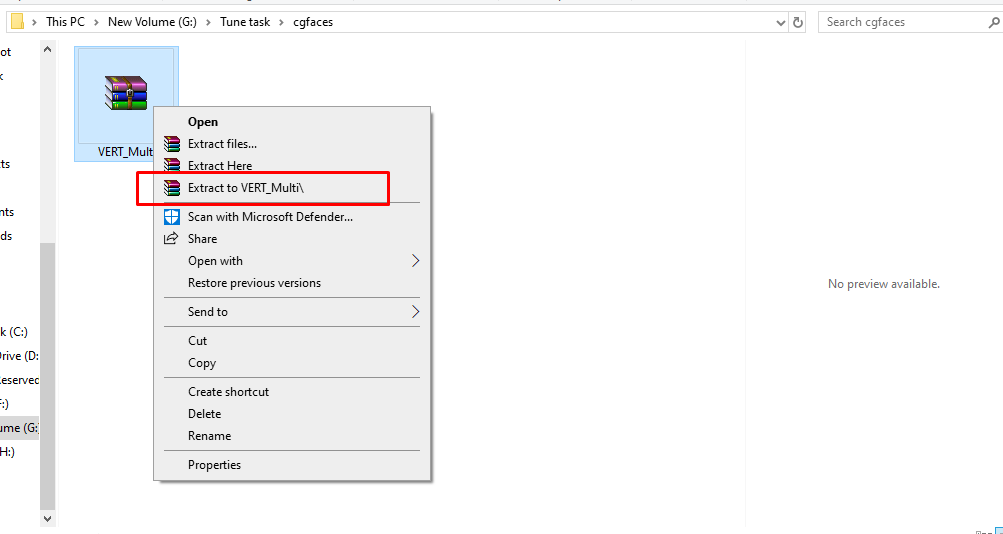Select New Volume (G:) in navigation pane
The height and width of the screenshot is (534, 1003).
[19, 427]
